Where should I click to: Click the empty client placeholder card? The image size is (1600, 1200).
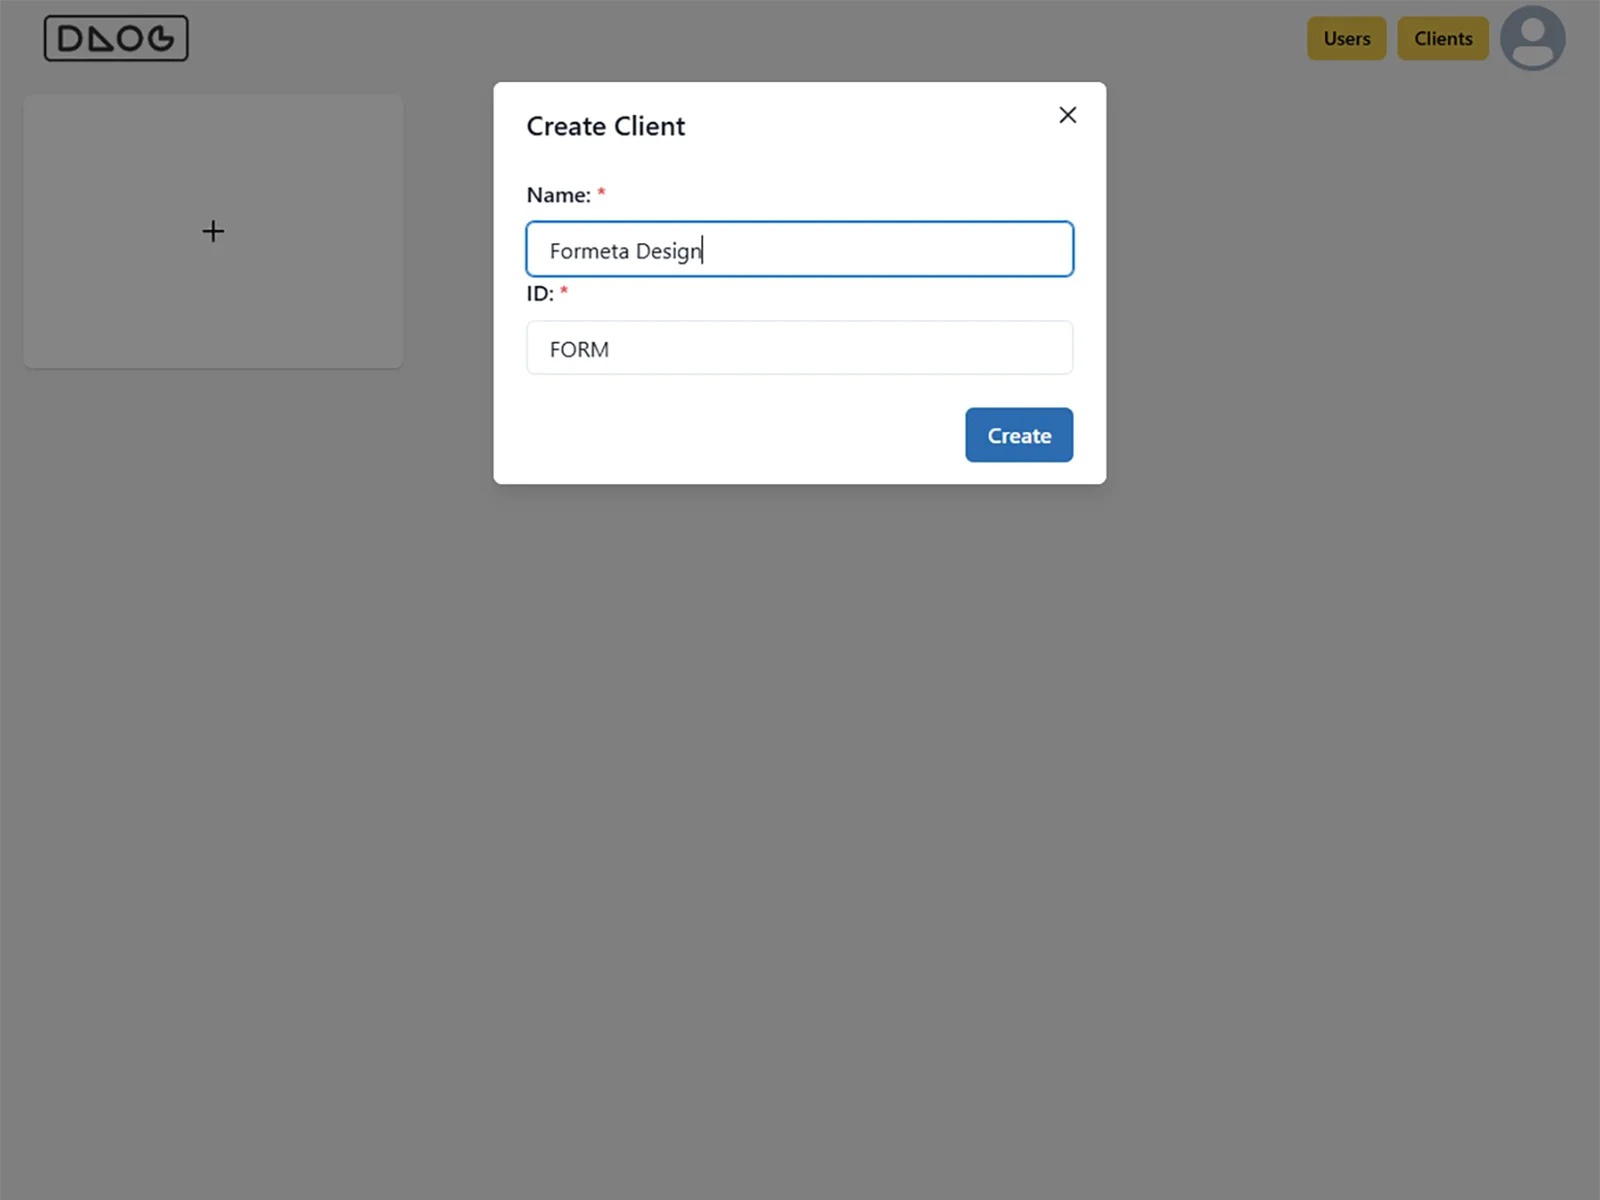pyautogui.click(x=212, y=231)
